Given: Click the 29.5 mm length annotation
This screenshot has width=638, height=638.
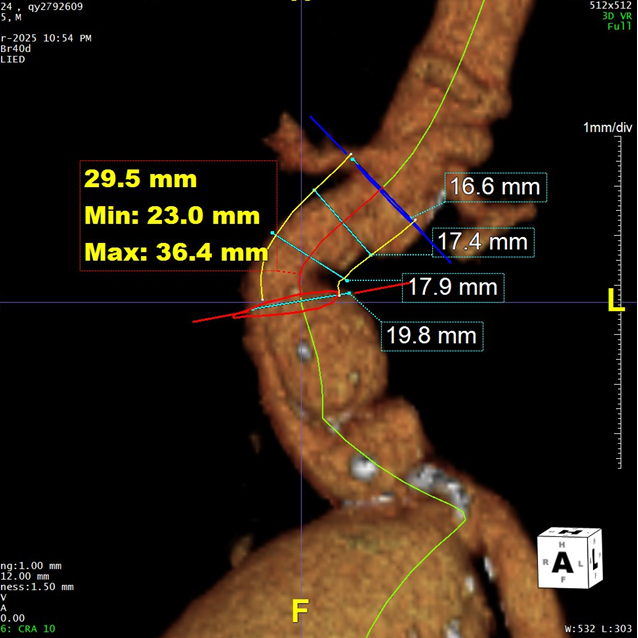Looking at the screenshot, I should tap(140, 179).
